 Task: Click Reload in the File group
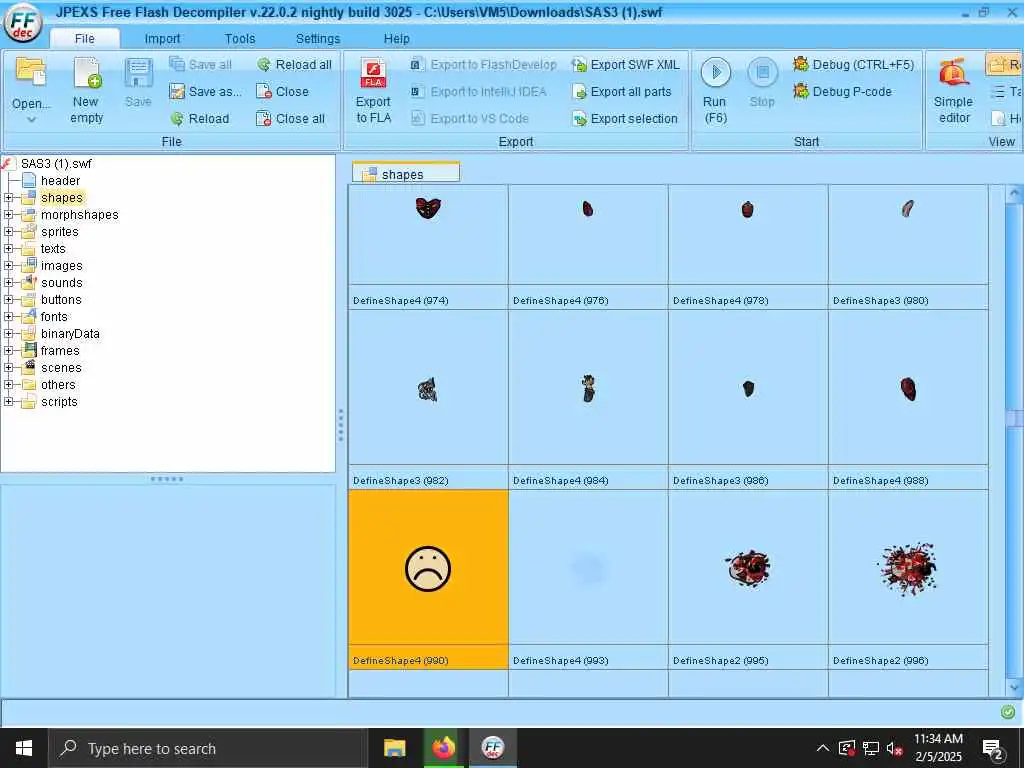tap(199, 118)
